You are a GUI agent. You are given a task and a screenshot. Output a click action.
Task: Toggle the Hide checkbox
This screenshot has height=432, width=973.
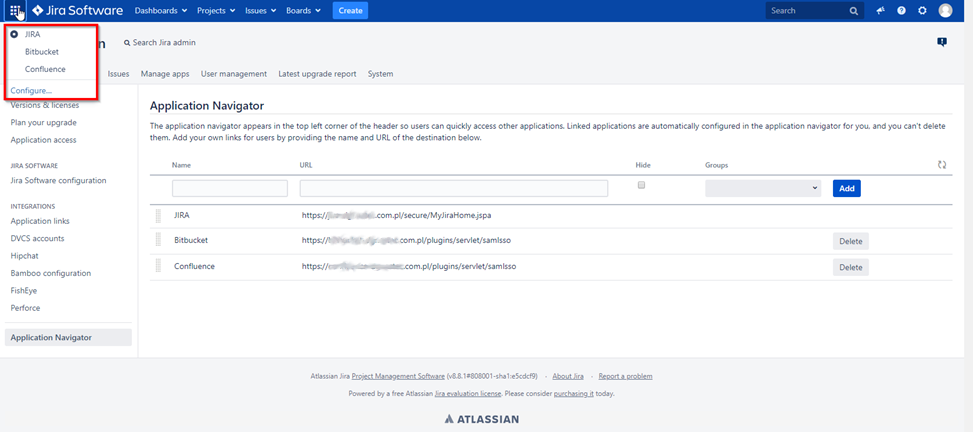[641, 185]
